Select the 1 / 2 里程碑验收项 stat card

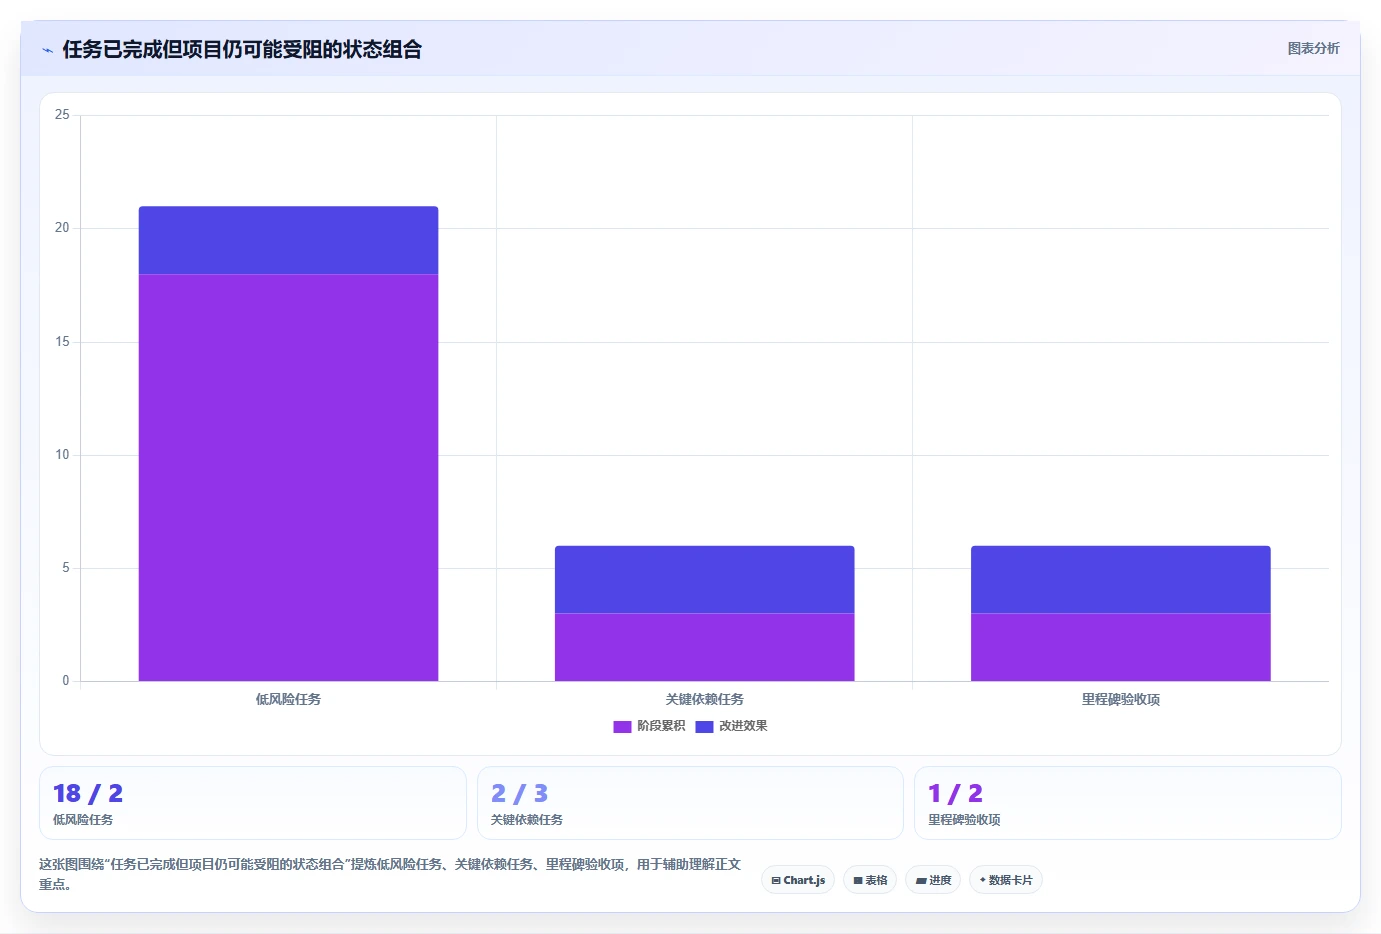point(1128,803)
